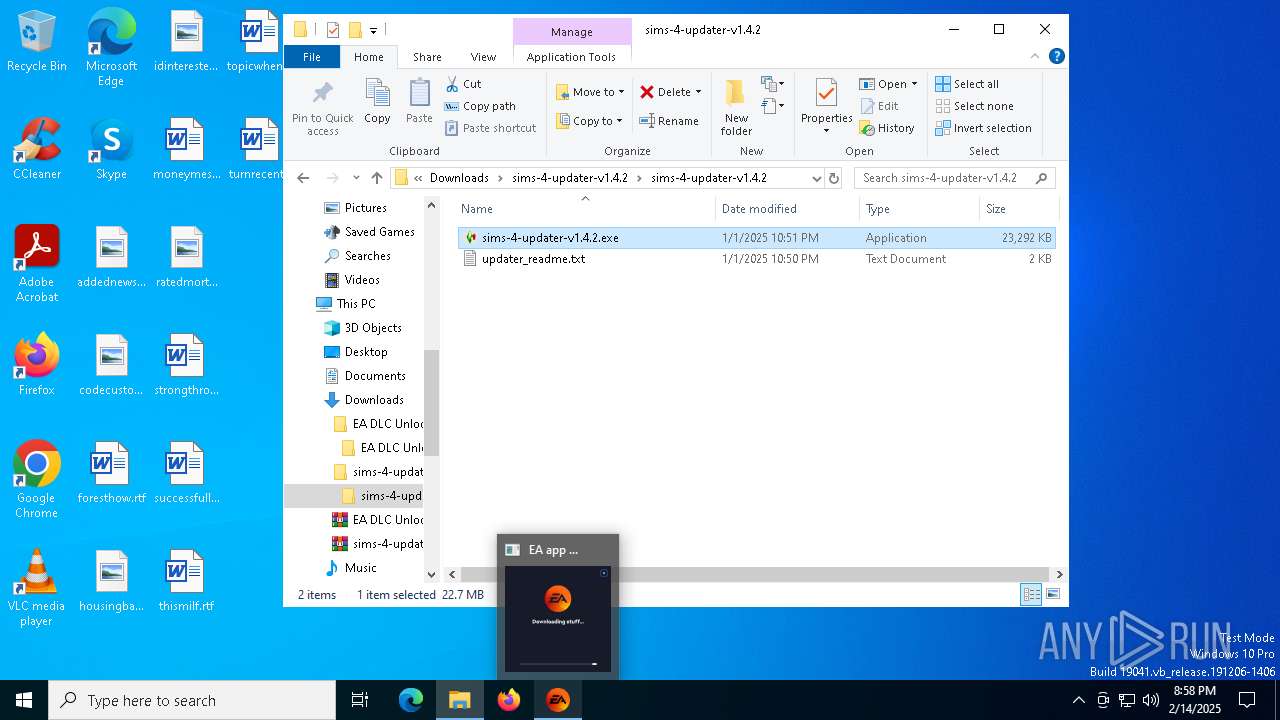Select sims-4-updater-v1.4.2.exe file
The image size is (1280, 720).
(x=756, y=238)
